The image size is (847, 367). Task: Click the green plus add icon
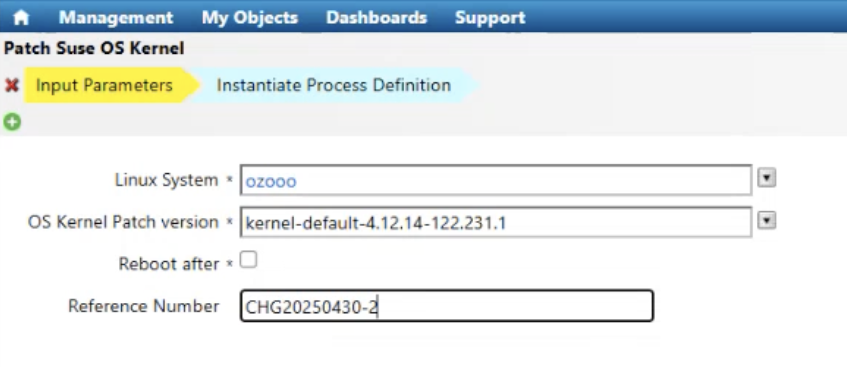[x=12, y=122]
